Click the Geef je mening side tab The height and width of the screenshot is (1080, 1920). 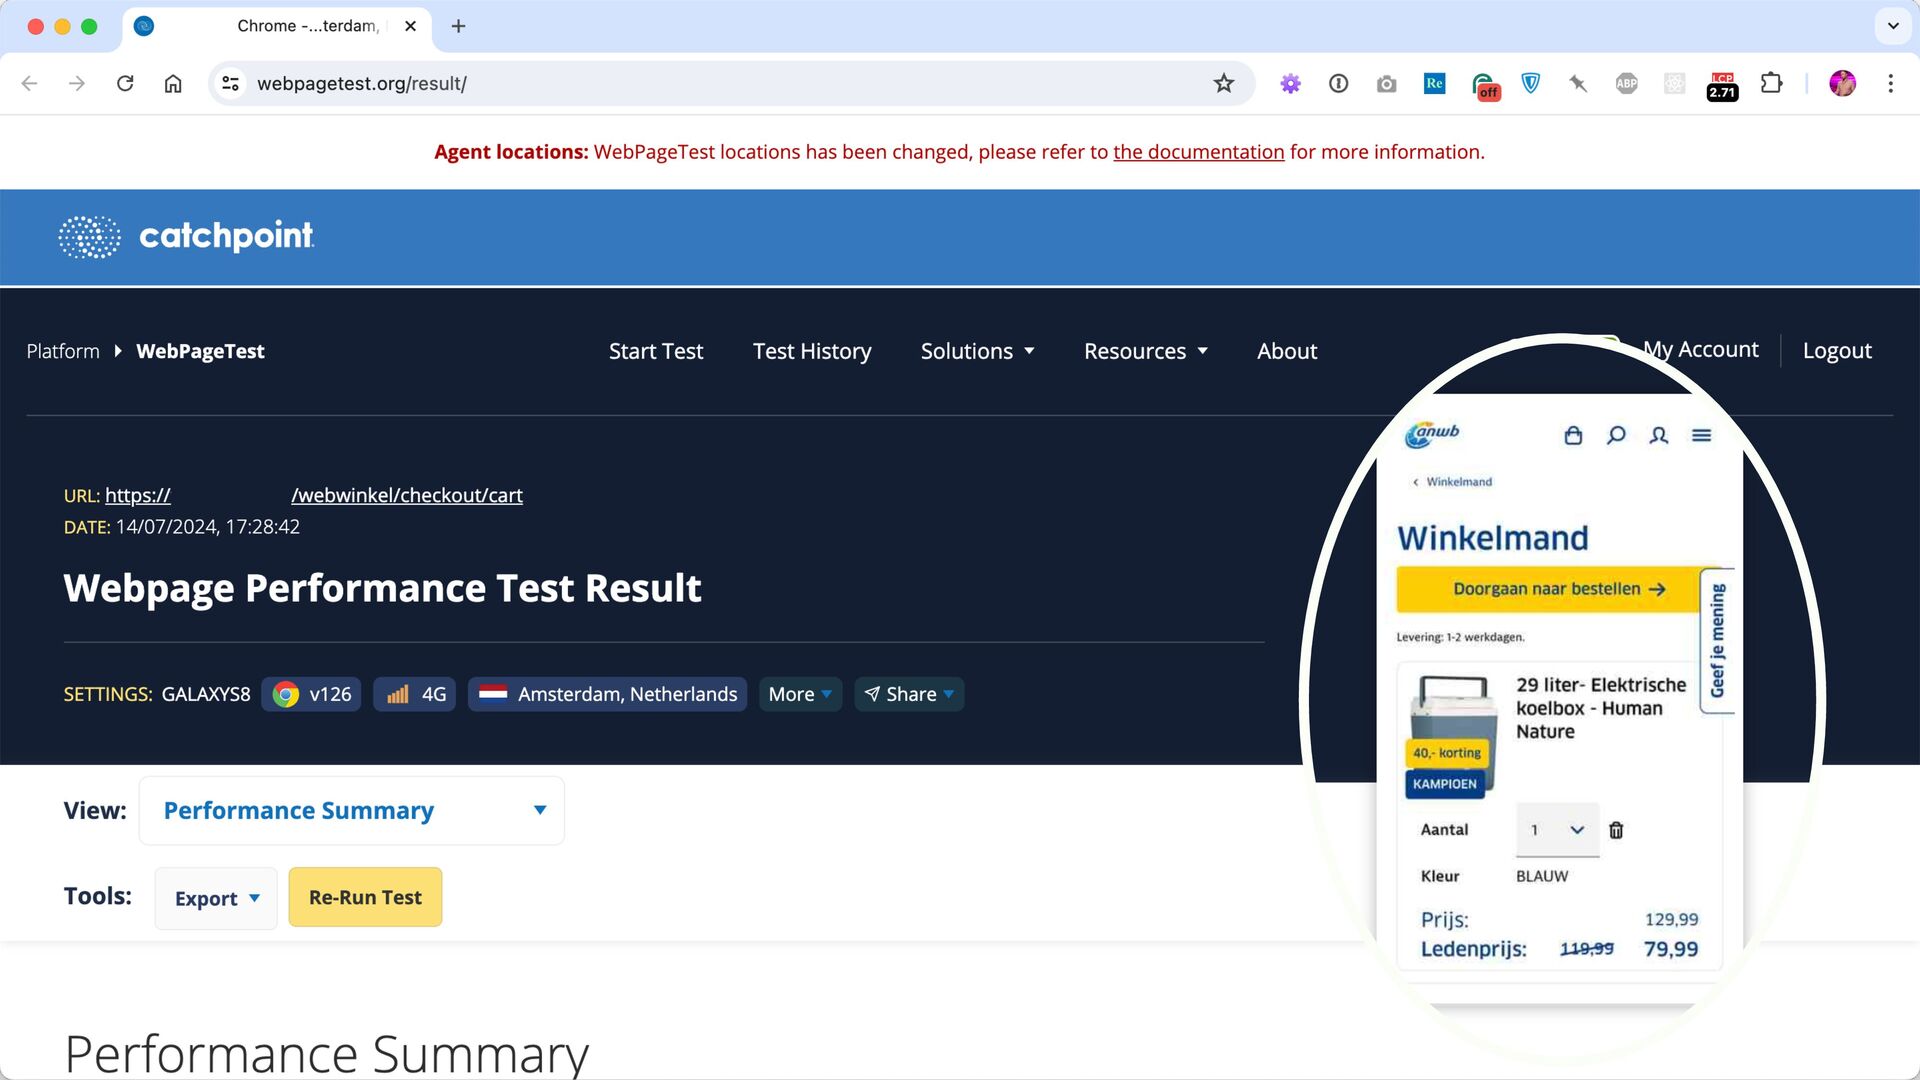1717,640
